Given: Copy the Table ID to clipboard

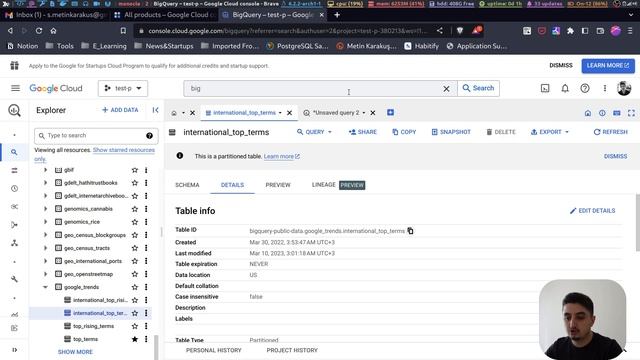Looking at the screenshot, I should [x=410, y=231].
